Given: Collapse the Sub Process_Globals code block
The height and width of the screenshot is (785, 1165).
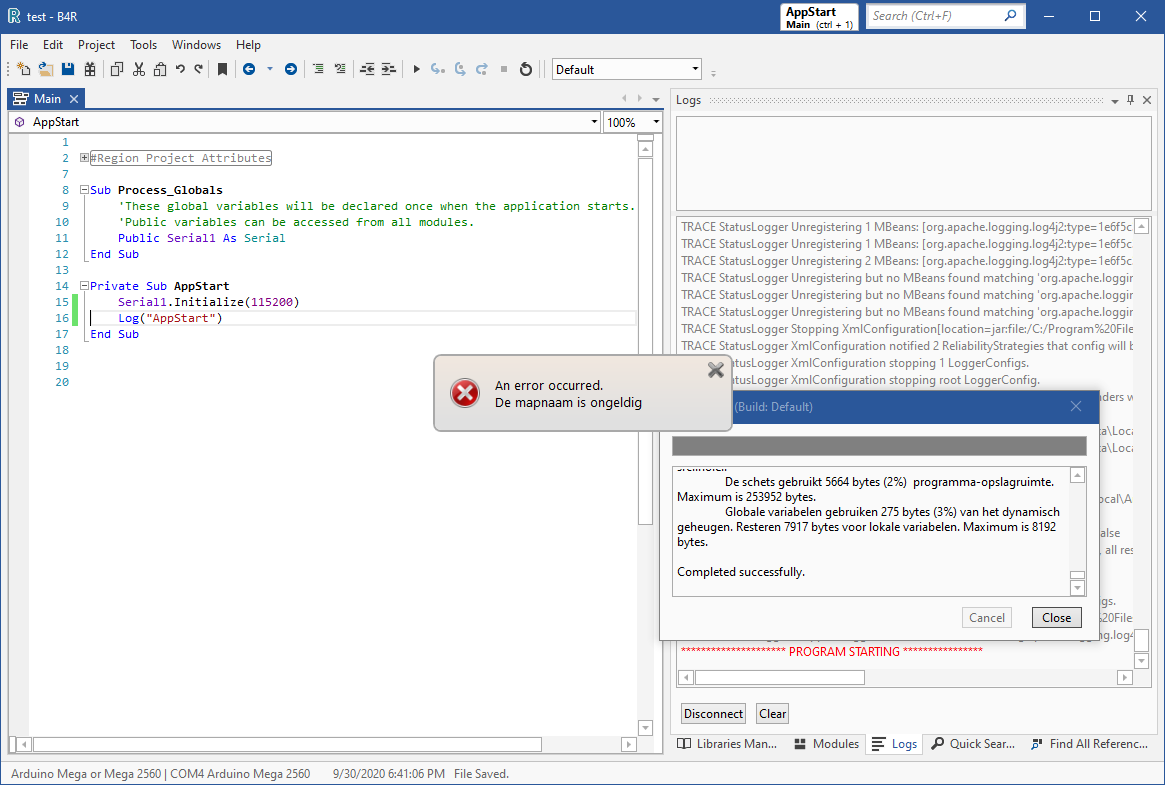Looking at the screenshot, I should point(84,190).
